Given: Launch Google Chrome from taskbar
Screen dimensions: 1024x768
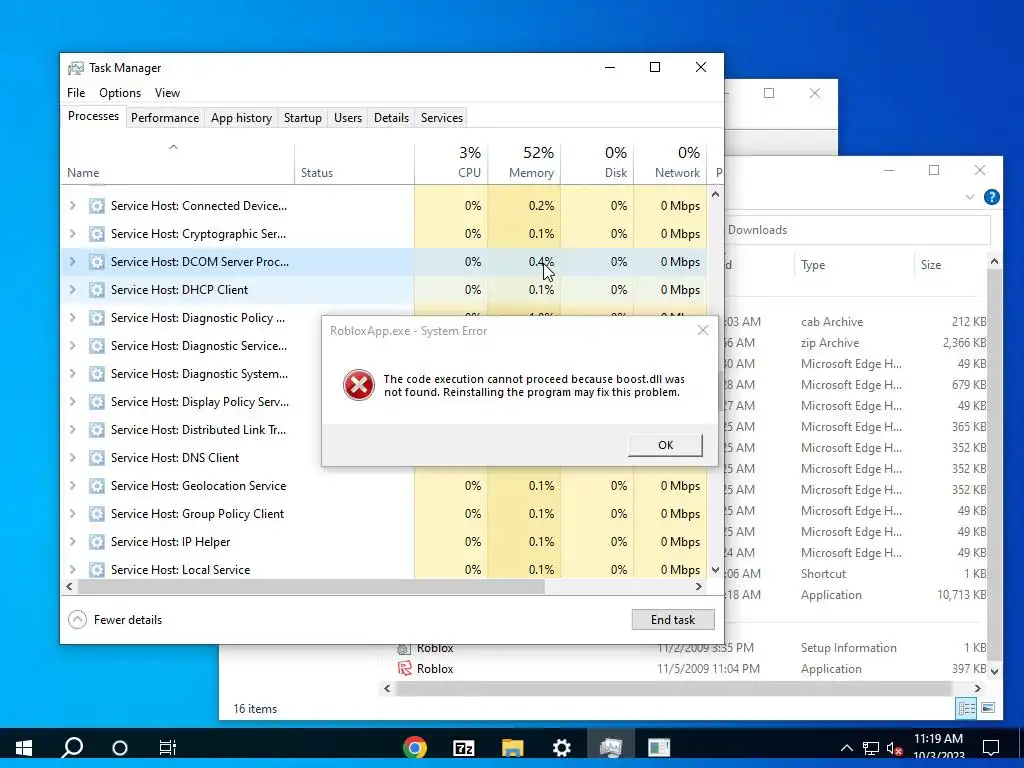Looking at the screenshot, I should coord(415,747).
